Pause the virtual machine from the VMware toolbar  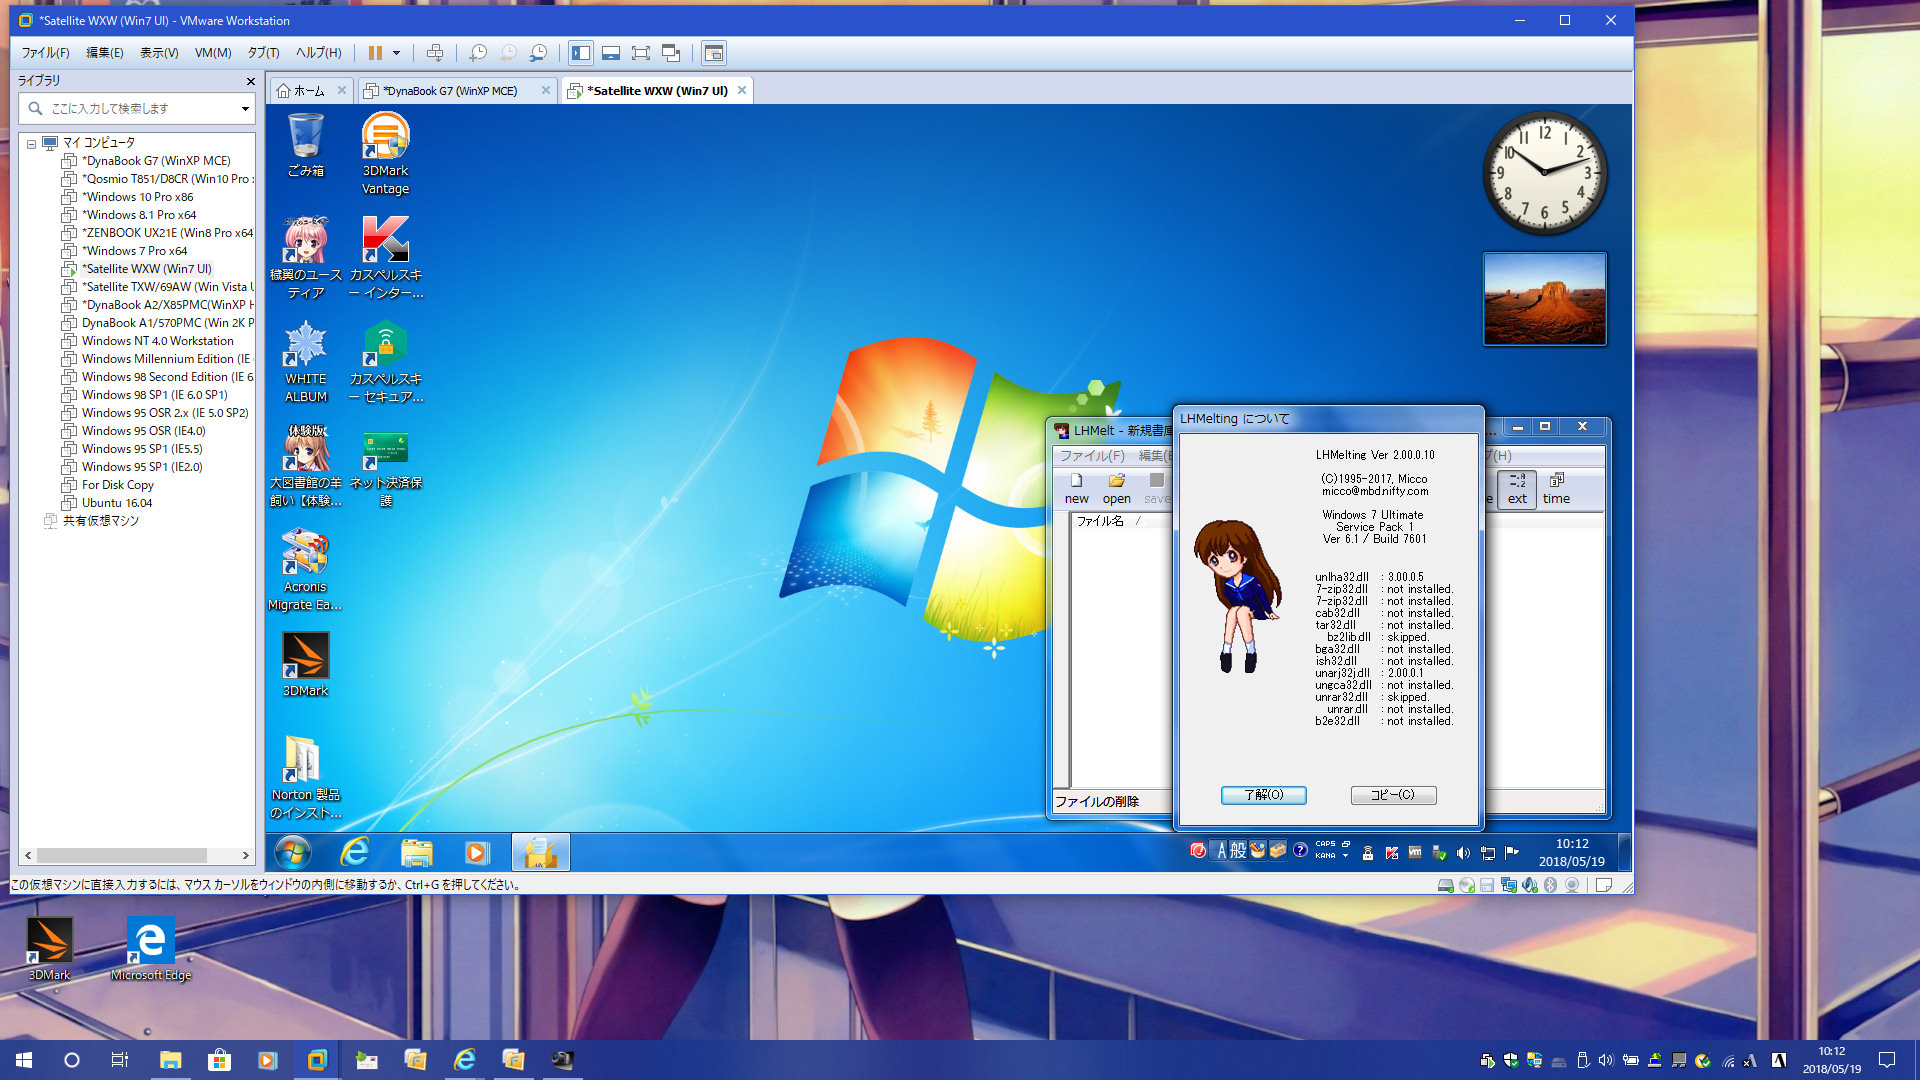pyautogui.click(x=375, y=53)
